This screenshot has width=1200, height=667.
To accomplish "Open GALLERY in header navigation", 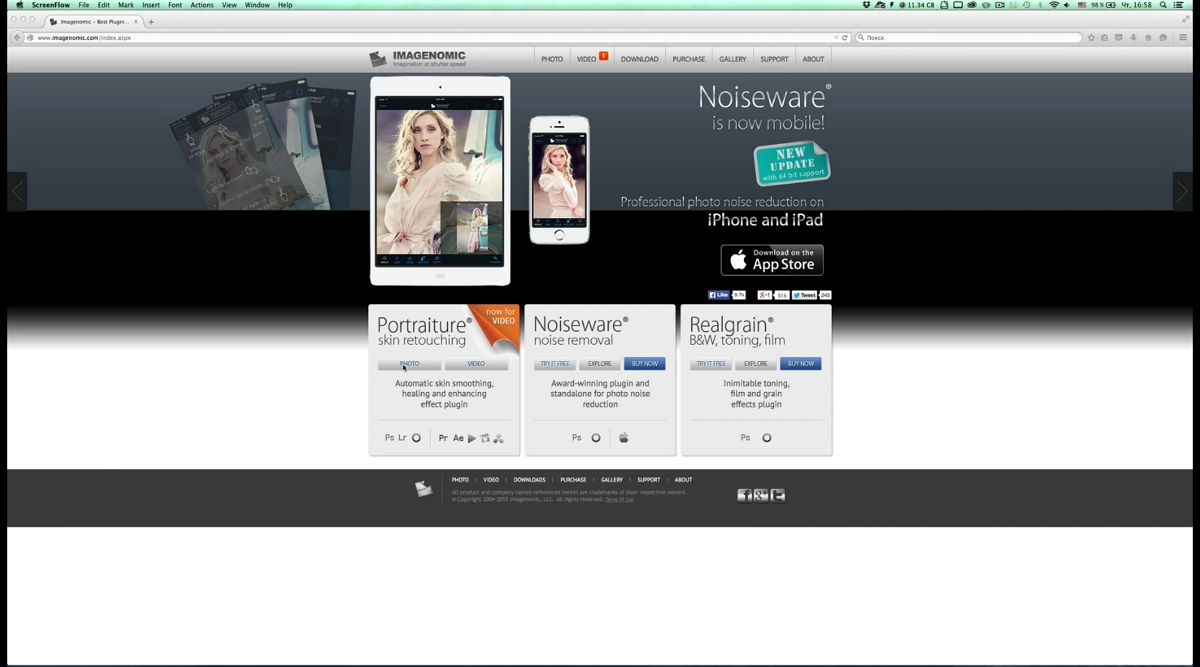I will click(732, 59).
